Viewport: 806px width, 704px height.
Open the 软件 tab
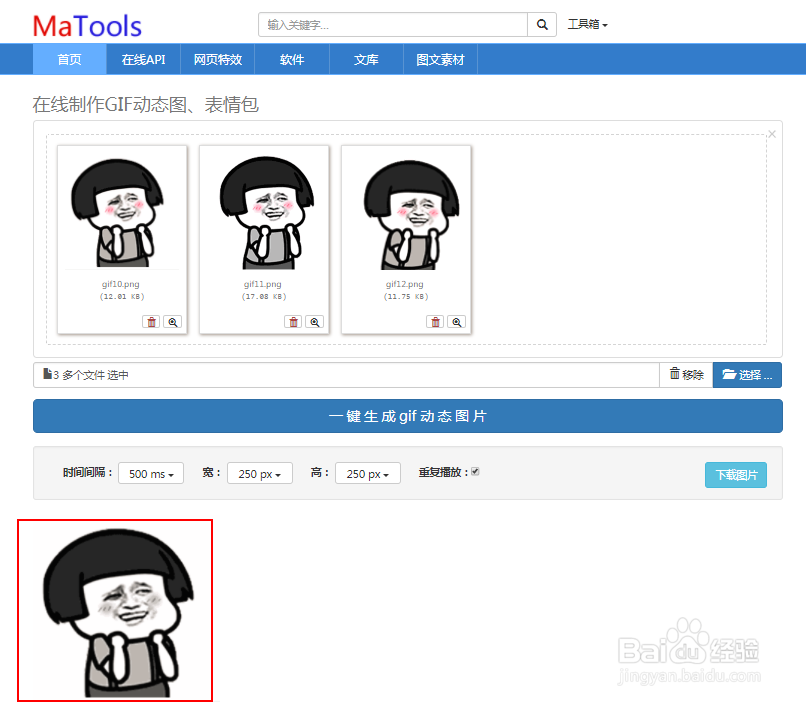(292, 60)
